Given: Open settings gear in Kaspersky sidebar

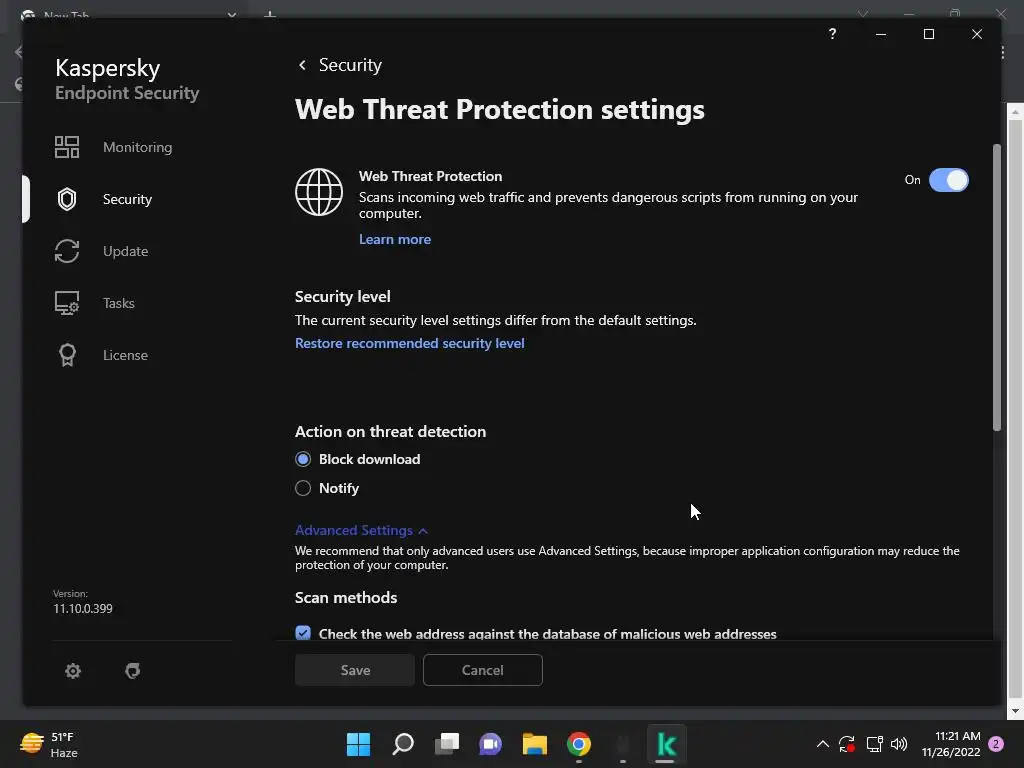Looking at the screenshot, I should [72, 671].
